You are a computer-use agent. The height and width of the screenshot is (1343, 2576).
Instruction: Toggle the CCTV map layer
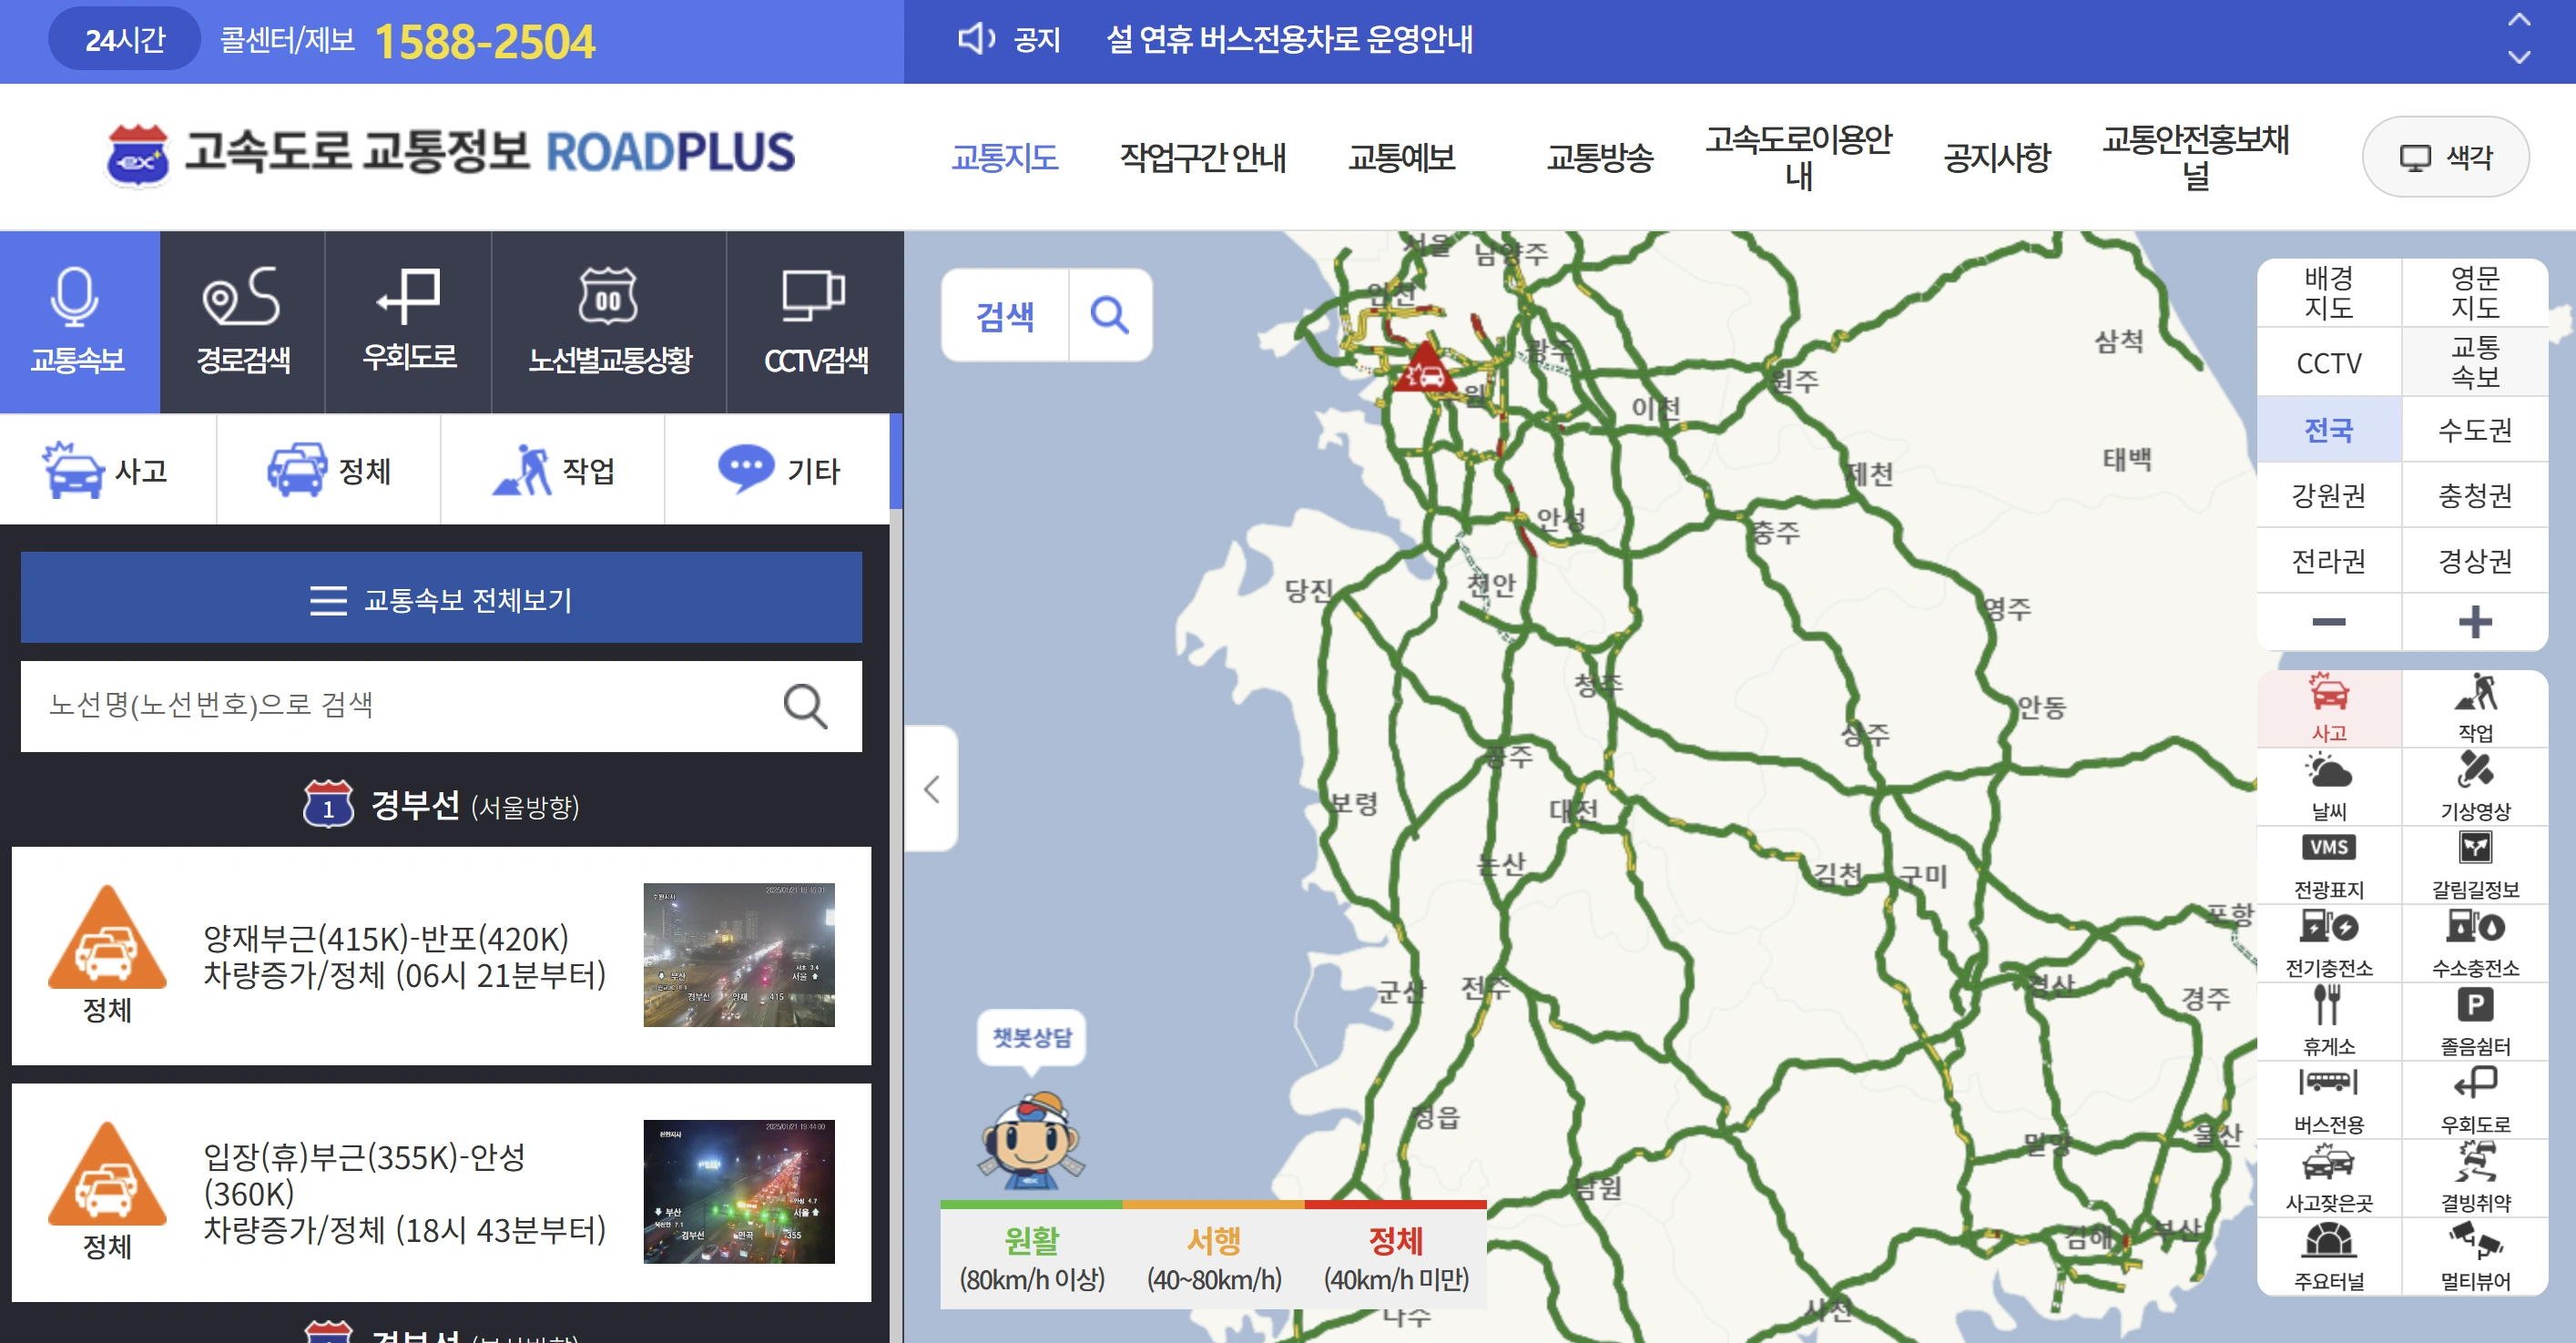click(2329, 362)
